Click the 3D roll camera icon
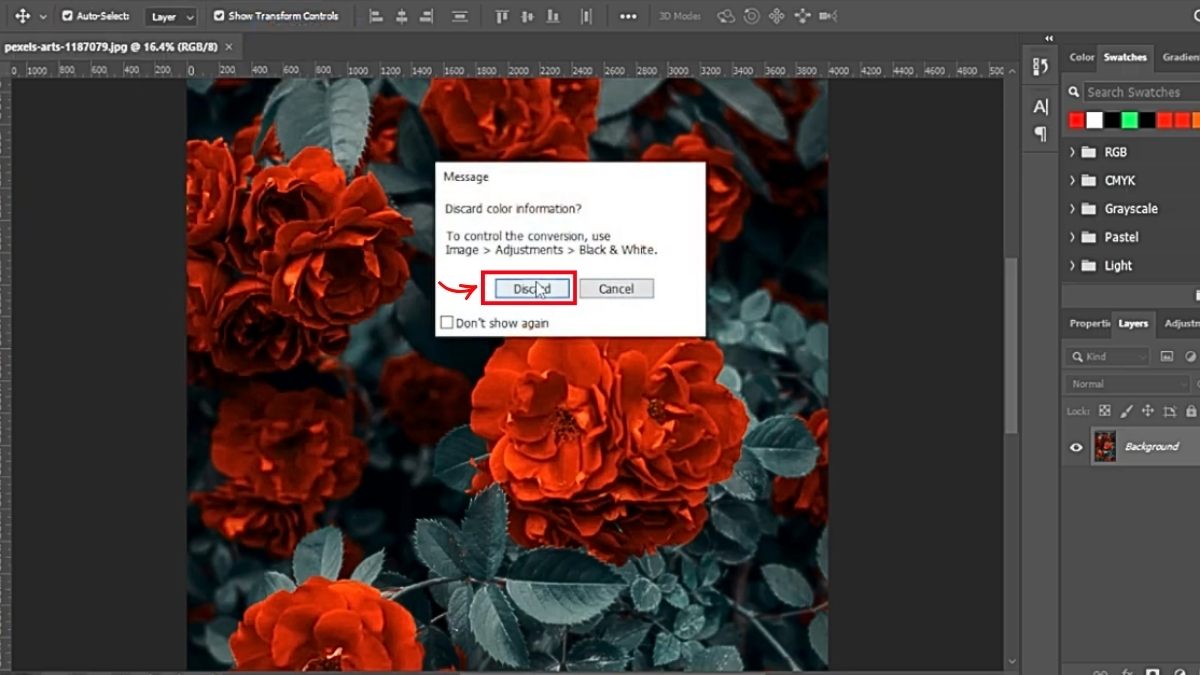Viewport: 1200px width, 675px height. [751, 16]
